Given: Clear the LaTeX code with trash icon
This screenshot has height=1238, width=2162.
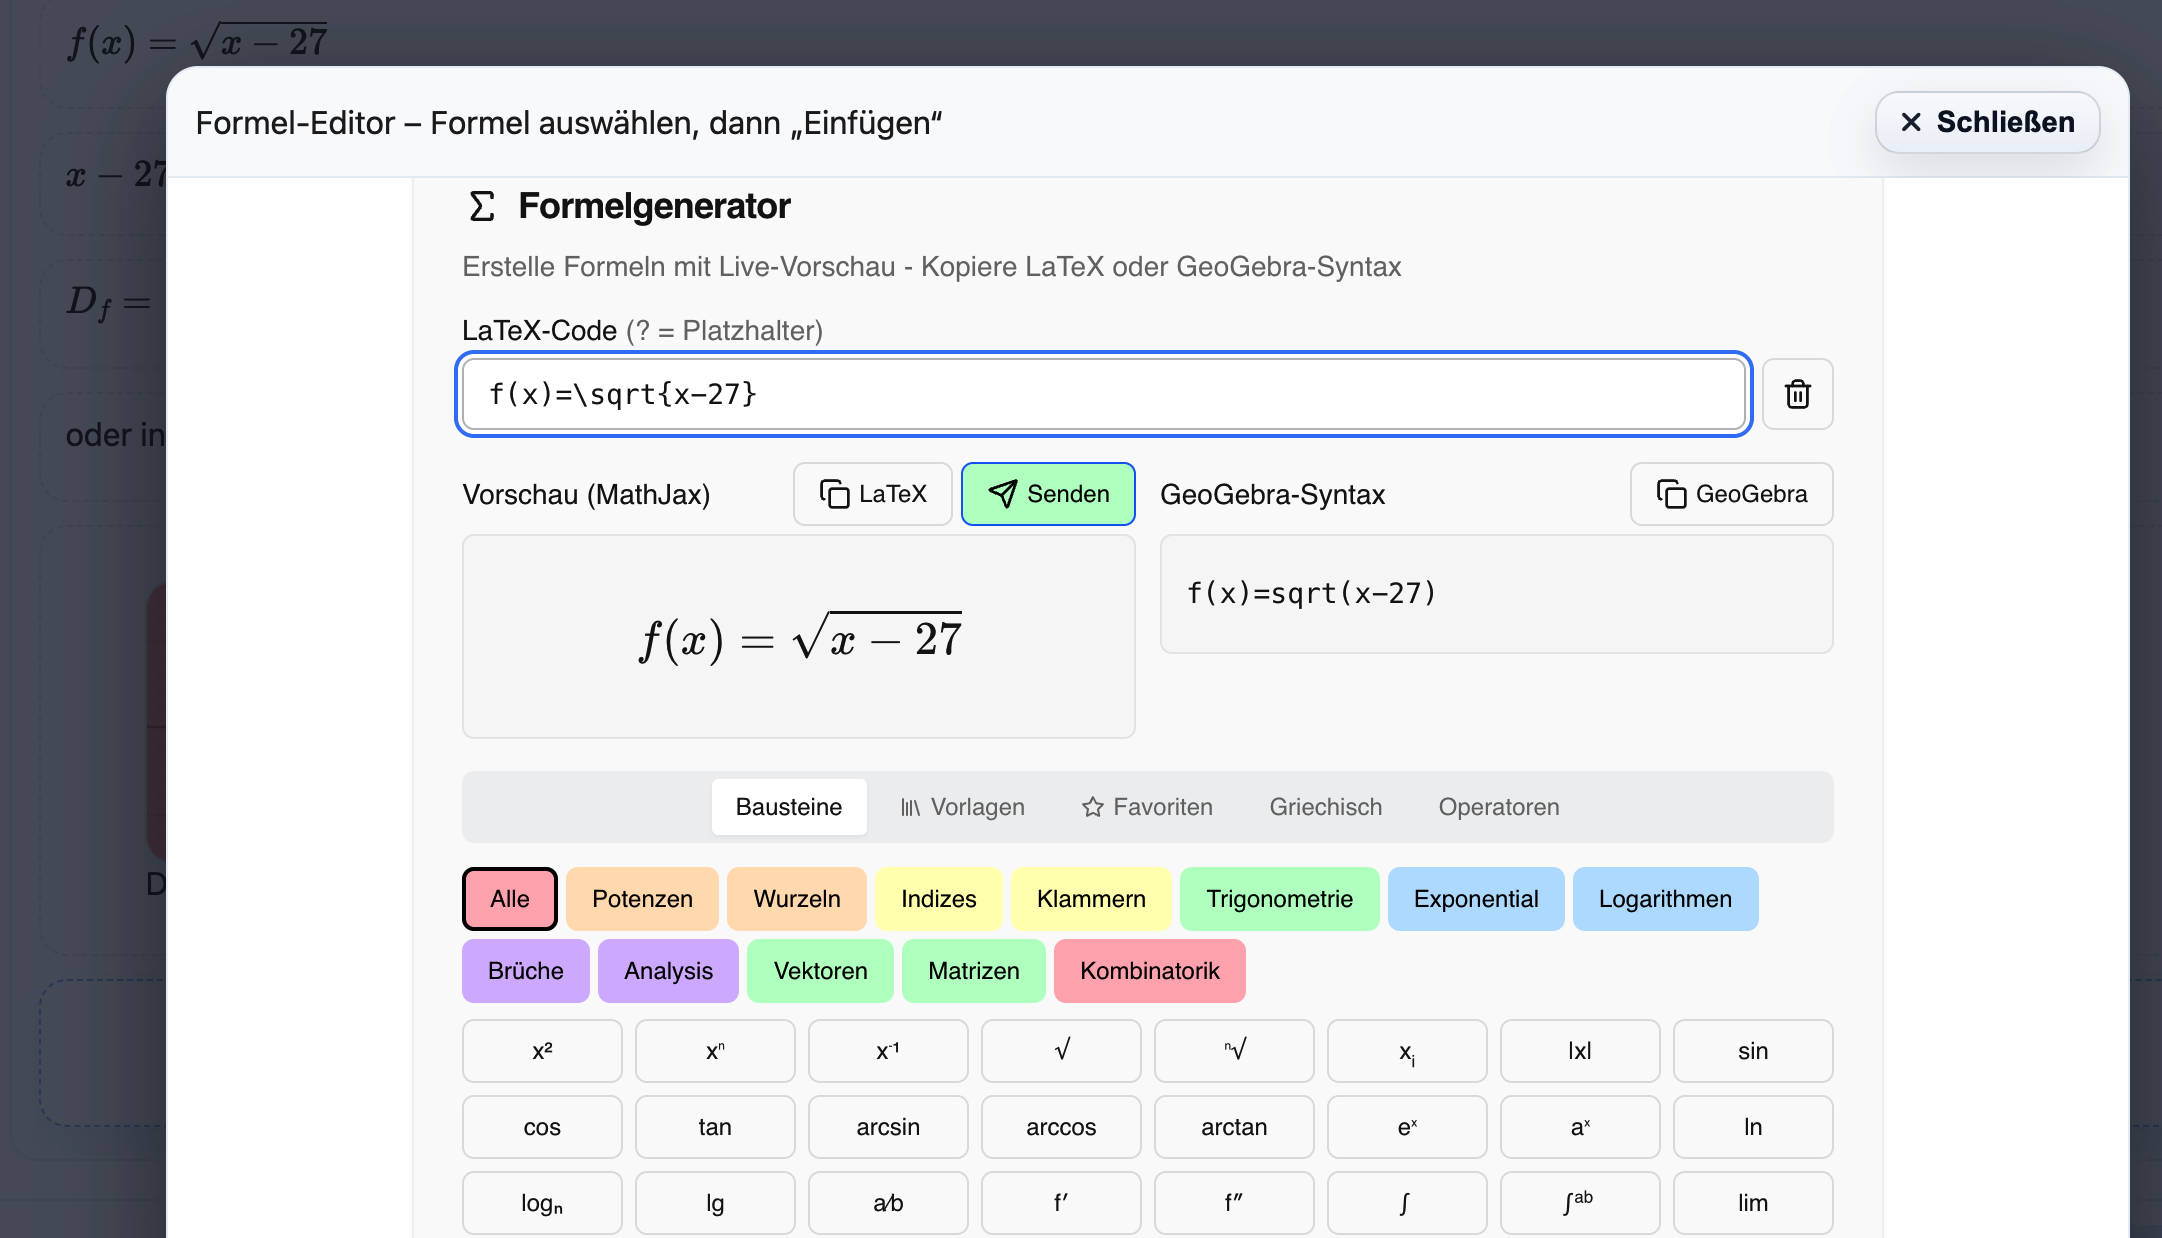Looking at the screenshot, I should pos(1796,394).
